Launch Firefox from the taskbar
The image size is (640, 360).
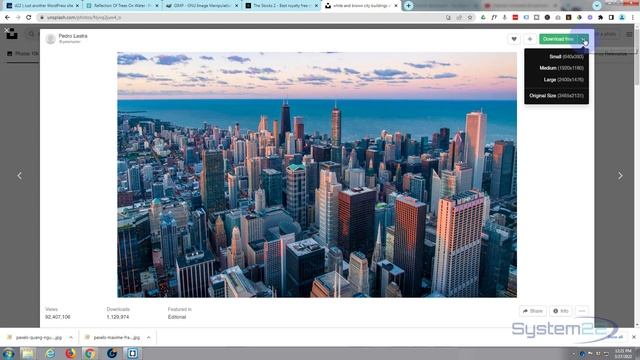(71, 353)
